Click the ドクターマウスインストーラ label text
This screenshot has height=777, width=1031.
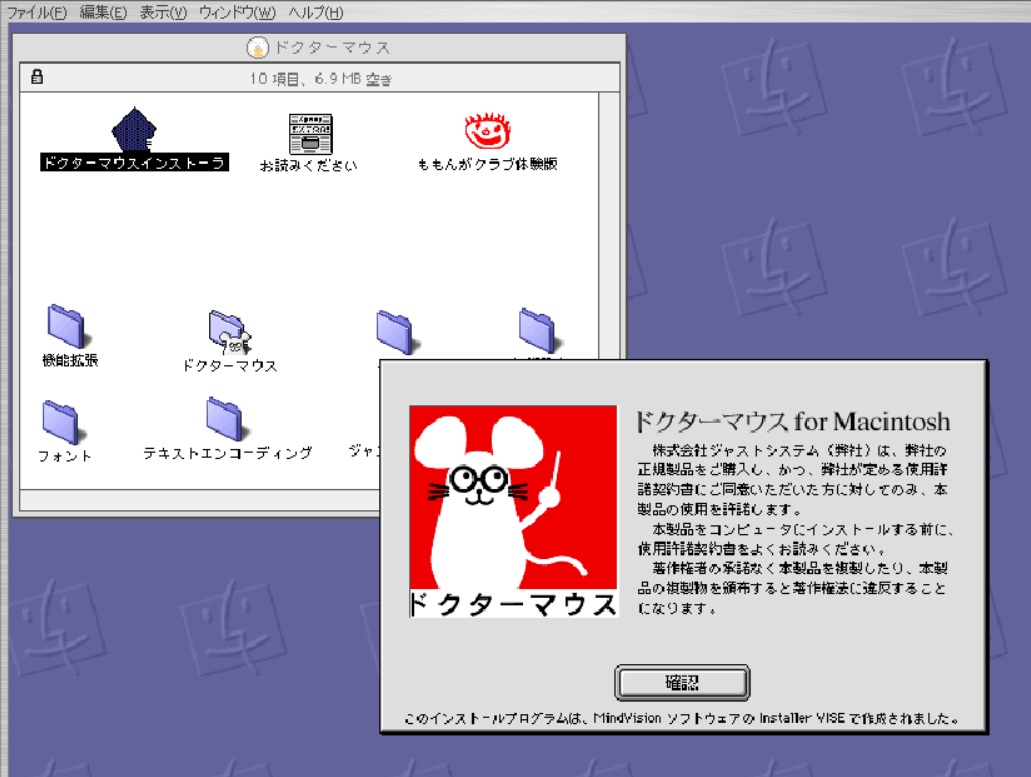(134, 162)
